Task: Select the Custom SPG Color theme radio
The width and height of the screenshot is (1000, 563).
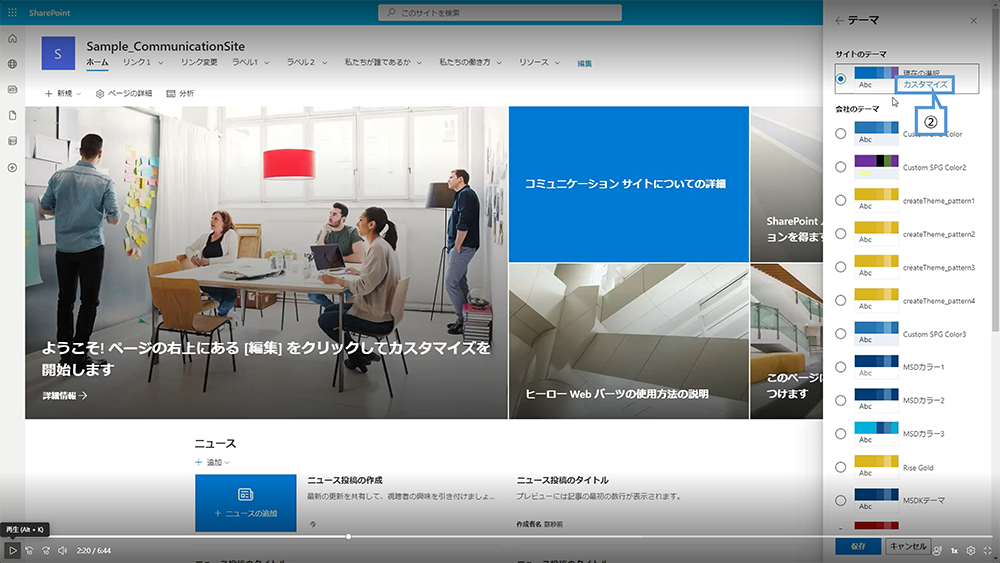Action: click(841, 134)
